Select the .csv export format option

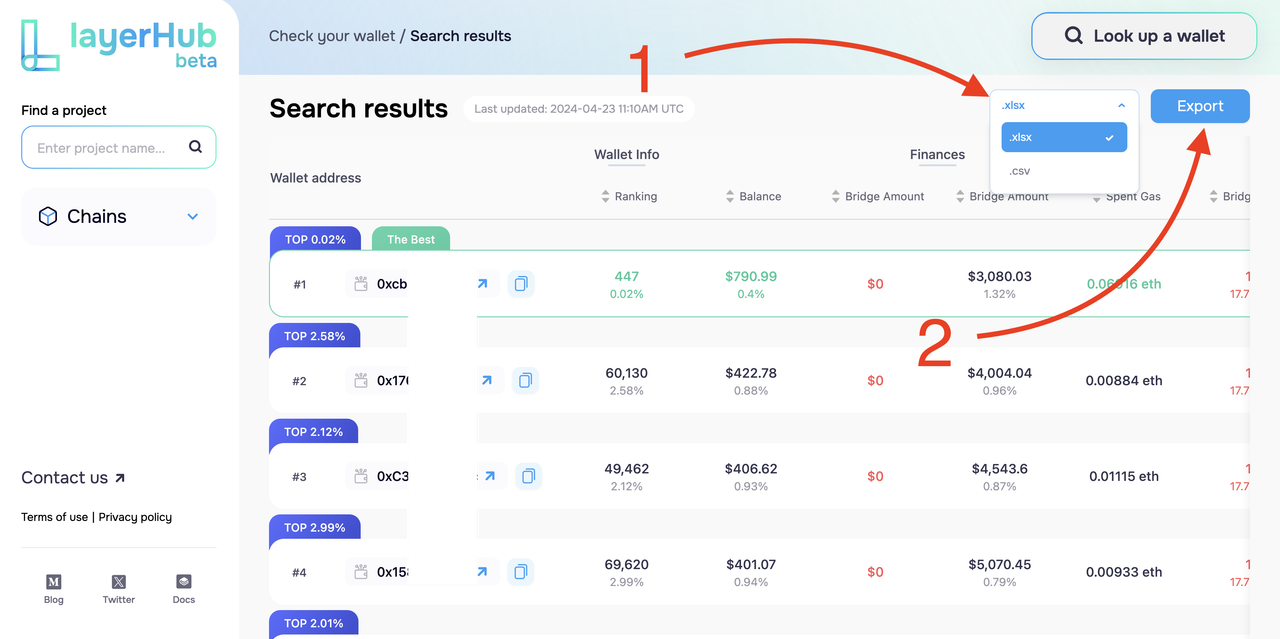(x=1064, y=171)
